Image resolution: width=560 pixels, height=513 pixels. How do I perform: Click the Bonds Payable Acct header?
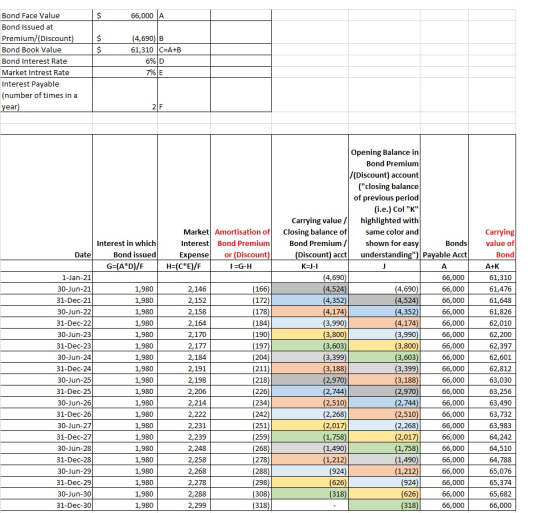click(x=444, y=197)
